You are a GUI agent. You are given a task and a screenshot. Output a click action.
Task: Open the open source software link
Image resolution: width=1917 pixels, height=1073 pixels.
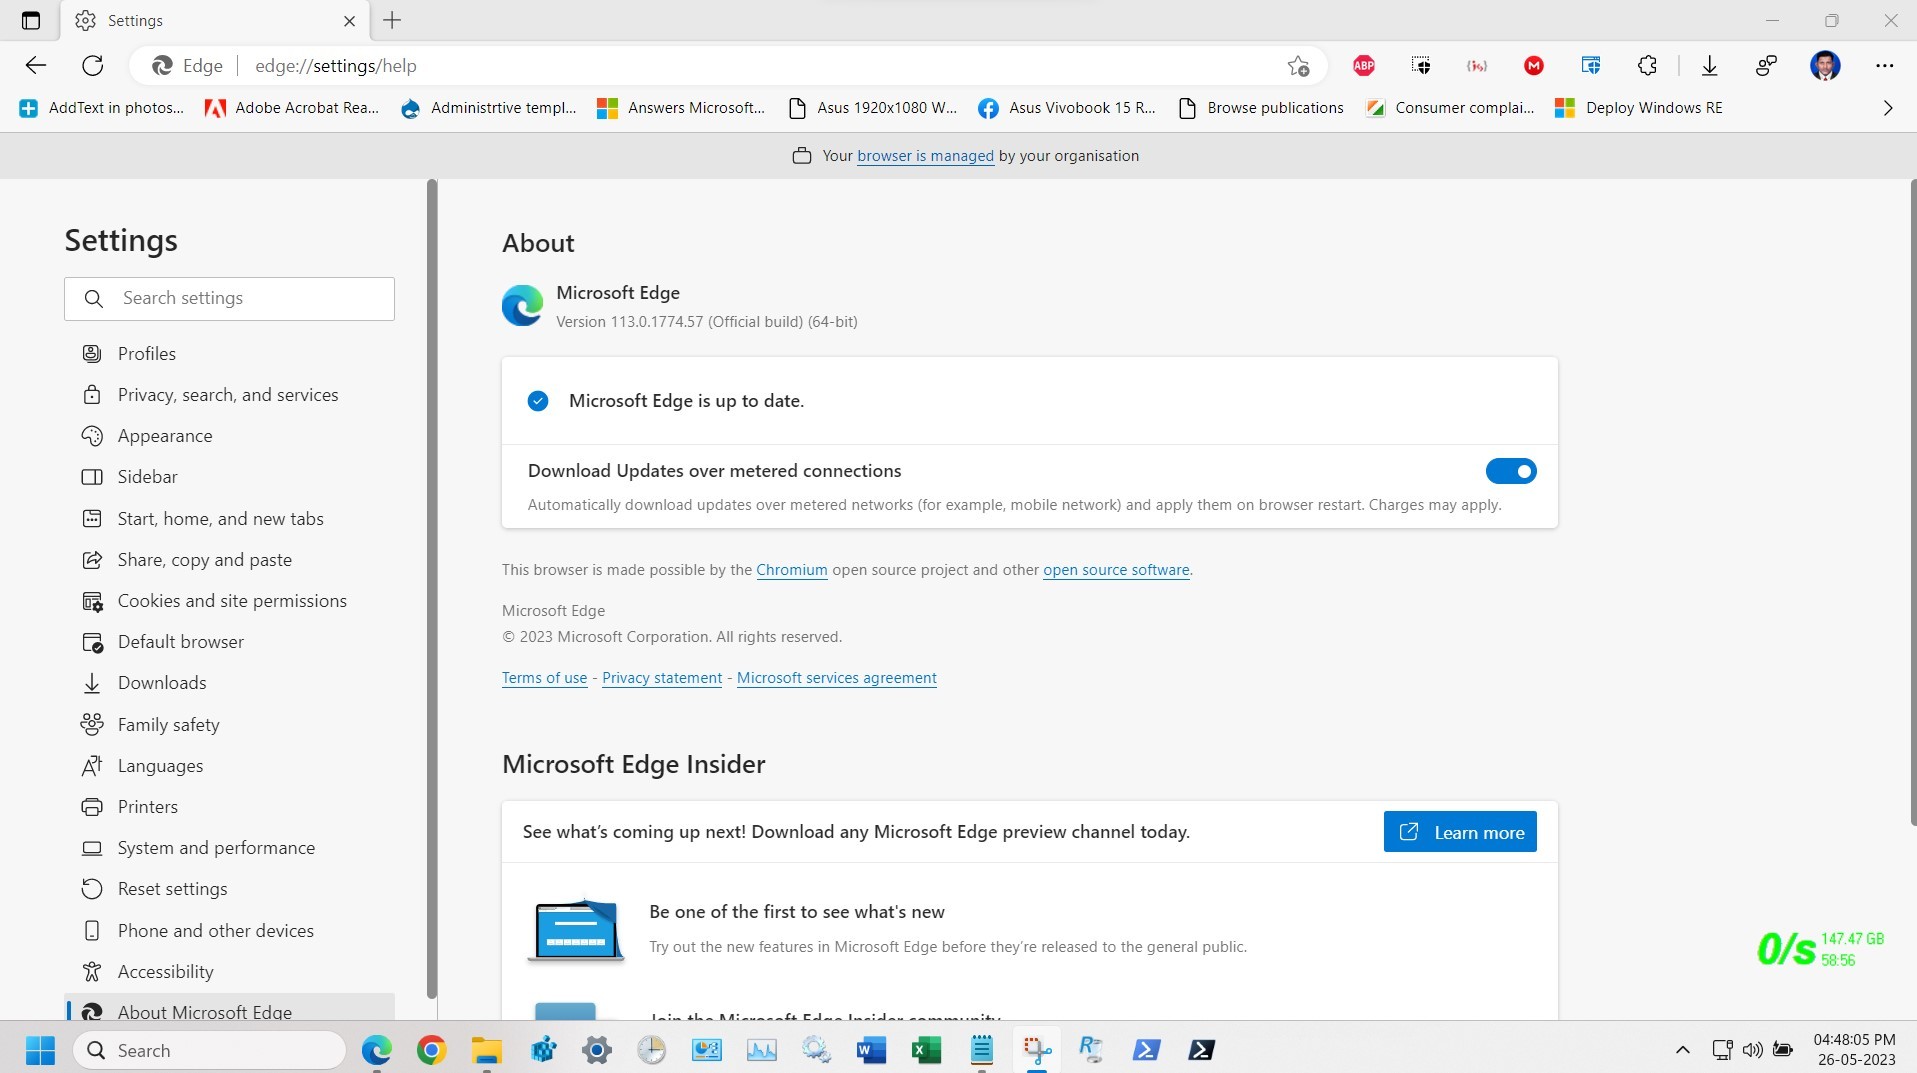(1116, 570)
